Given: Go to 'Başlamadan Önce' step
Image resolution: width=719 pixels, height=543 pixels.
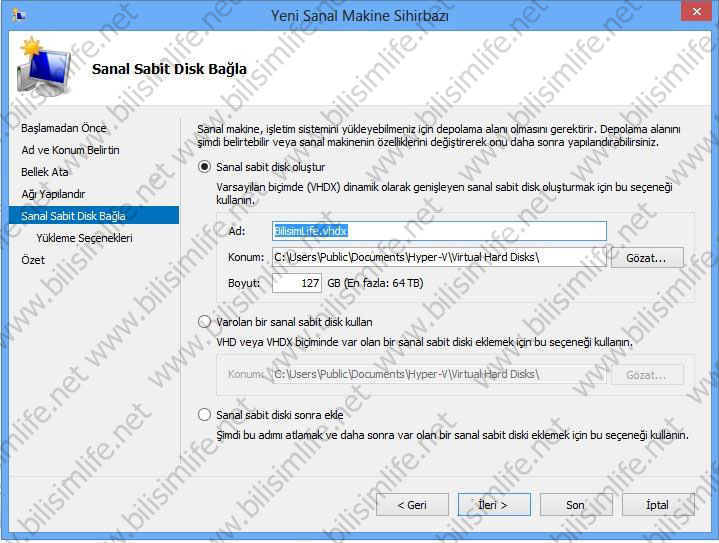Looking at the screenshot, I should tap(63, 128).
